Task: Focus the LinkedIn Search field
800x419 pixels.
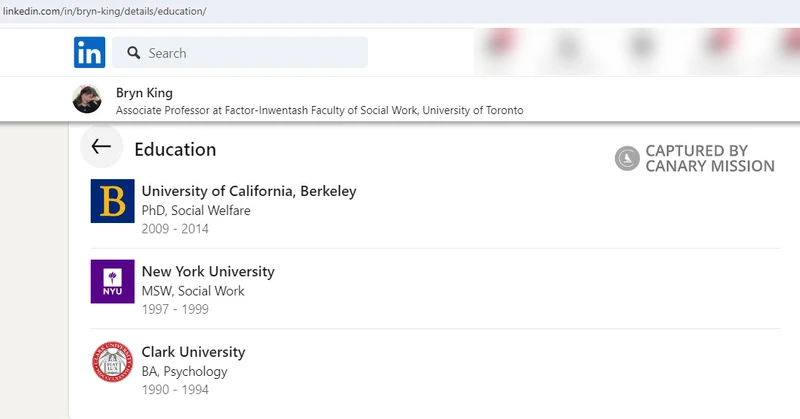Action: [250, 53]
